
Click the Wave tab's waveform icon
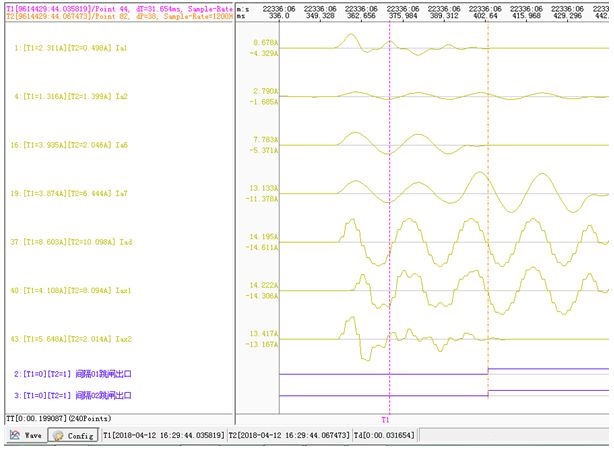(x=13, y=436)
